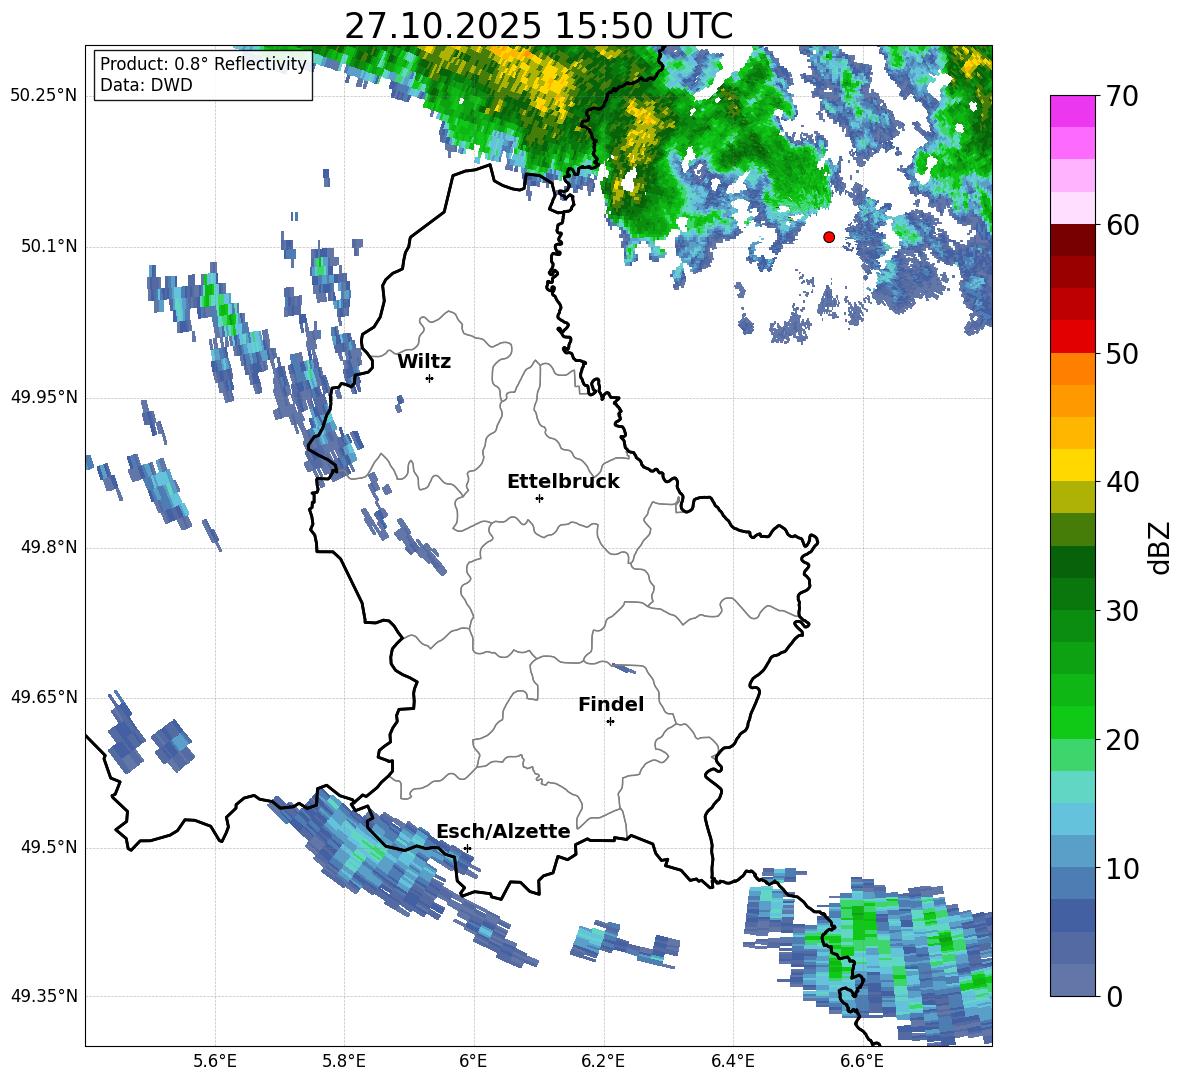Click the 49.65°N latitude tick label

(x=44, y=697)
